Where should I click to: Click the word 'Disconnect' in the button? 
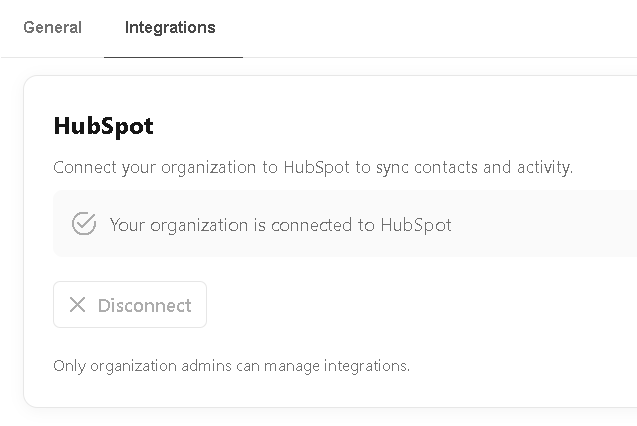tap(144, 306)
